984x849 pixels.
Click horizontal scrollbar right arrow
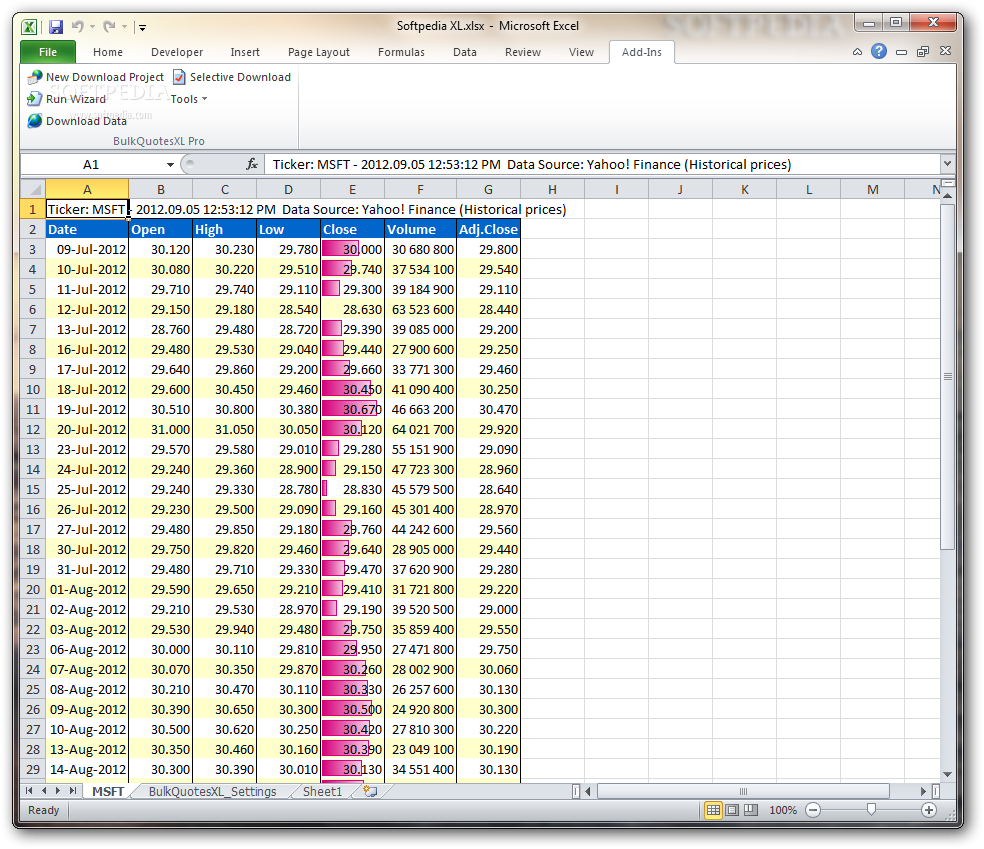(923, 791)
